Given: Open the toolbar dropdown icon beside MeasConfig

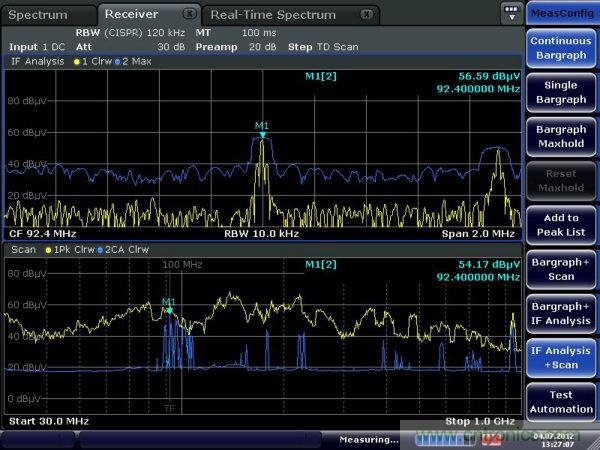Looking at the screenshot, I should 512,13.
